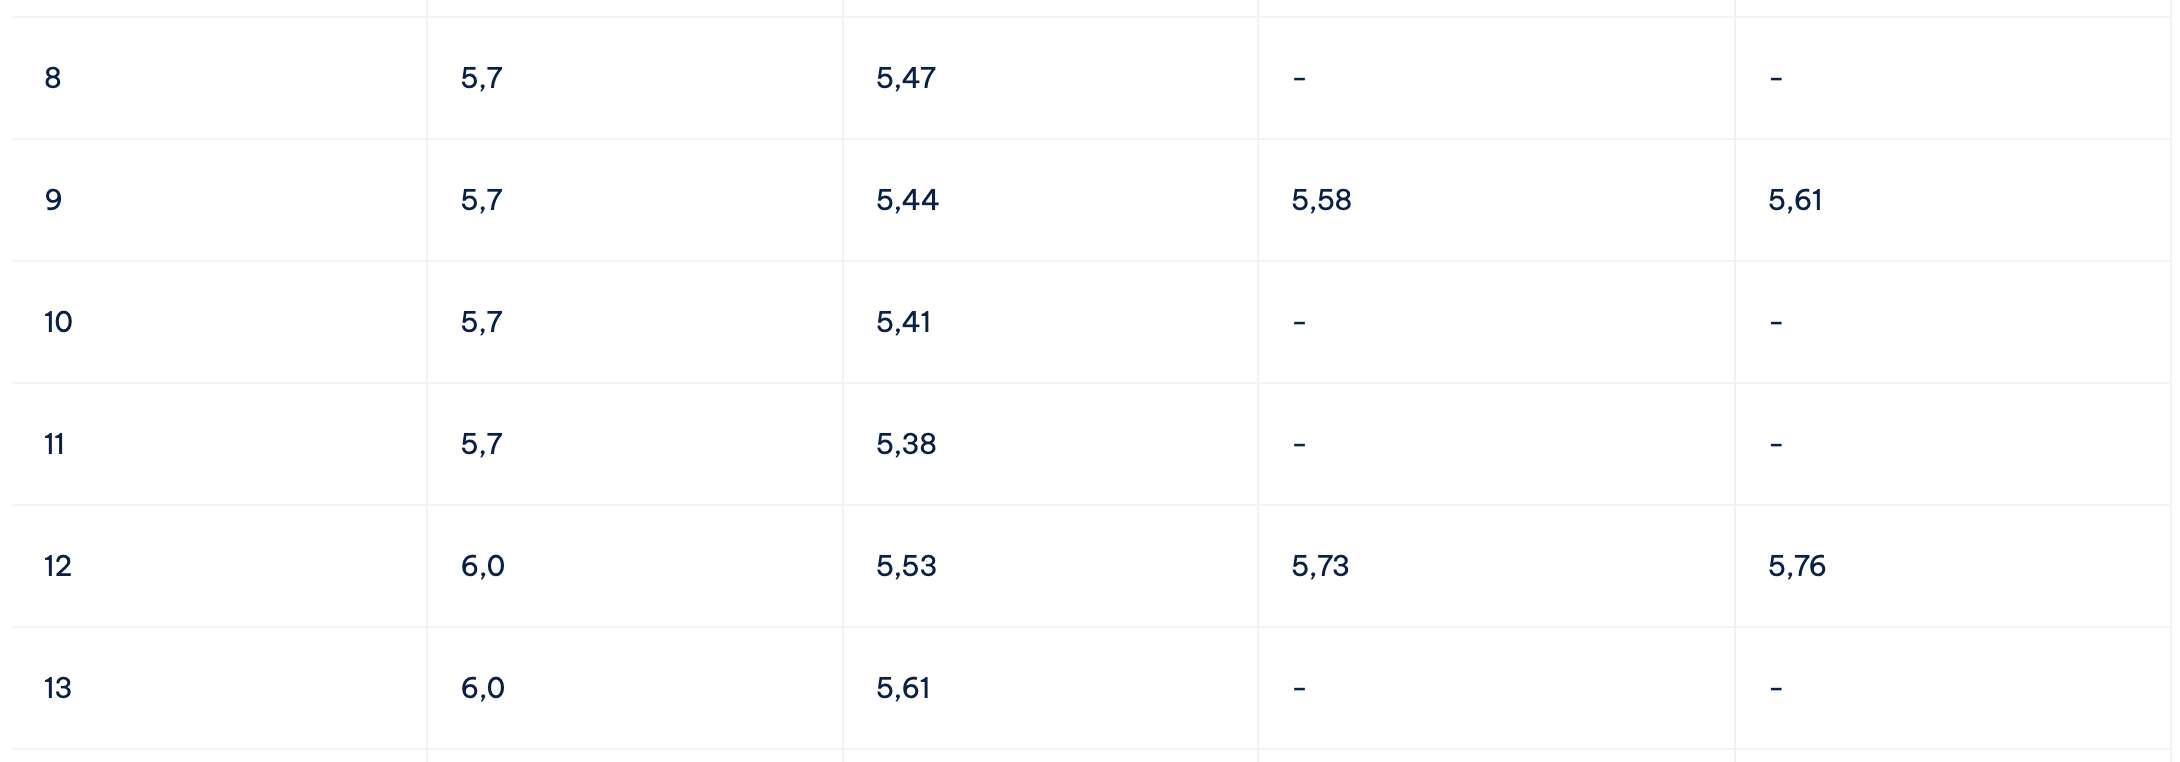The image size is (2180, 762).
Task: Click the 5,61 cell in row 9
Action: [x=1953, y=200]
